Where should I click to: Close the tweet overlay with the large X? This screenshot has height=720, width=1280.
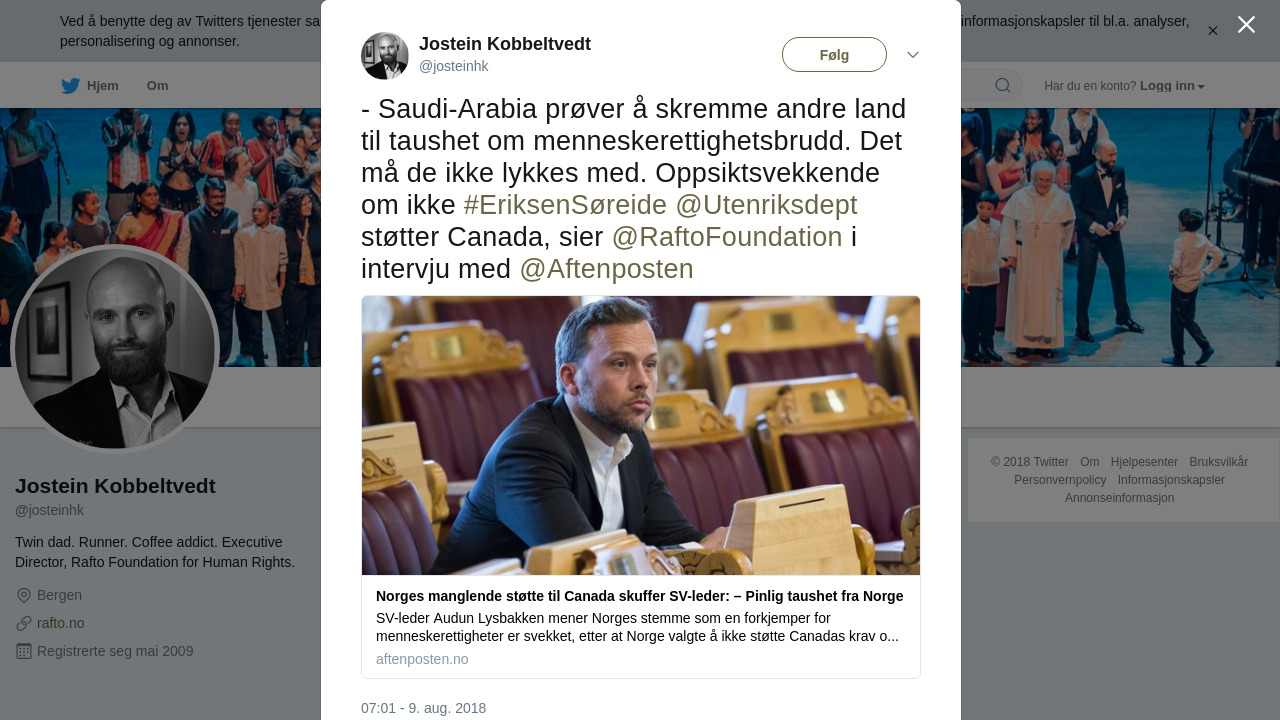(1246, 25)
